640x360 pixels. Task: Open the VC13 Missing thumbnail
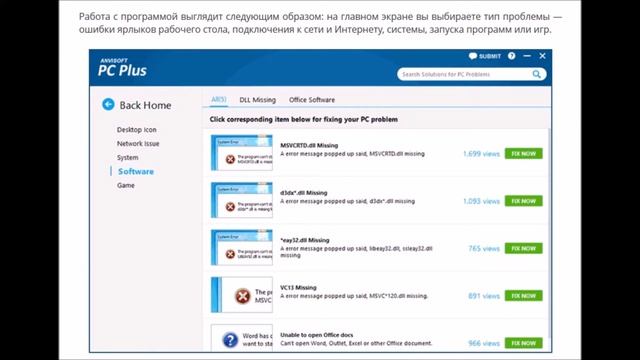point(242,295)
